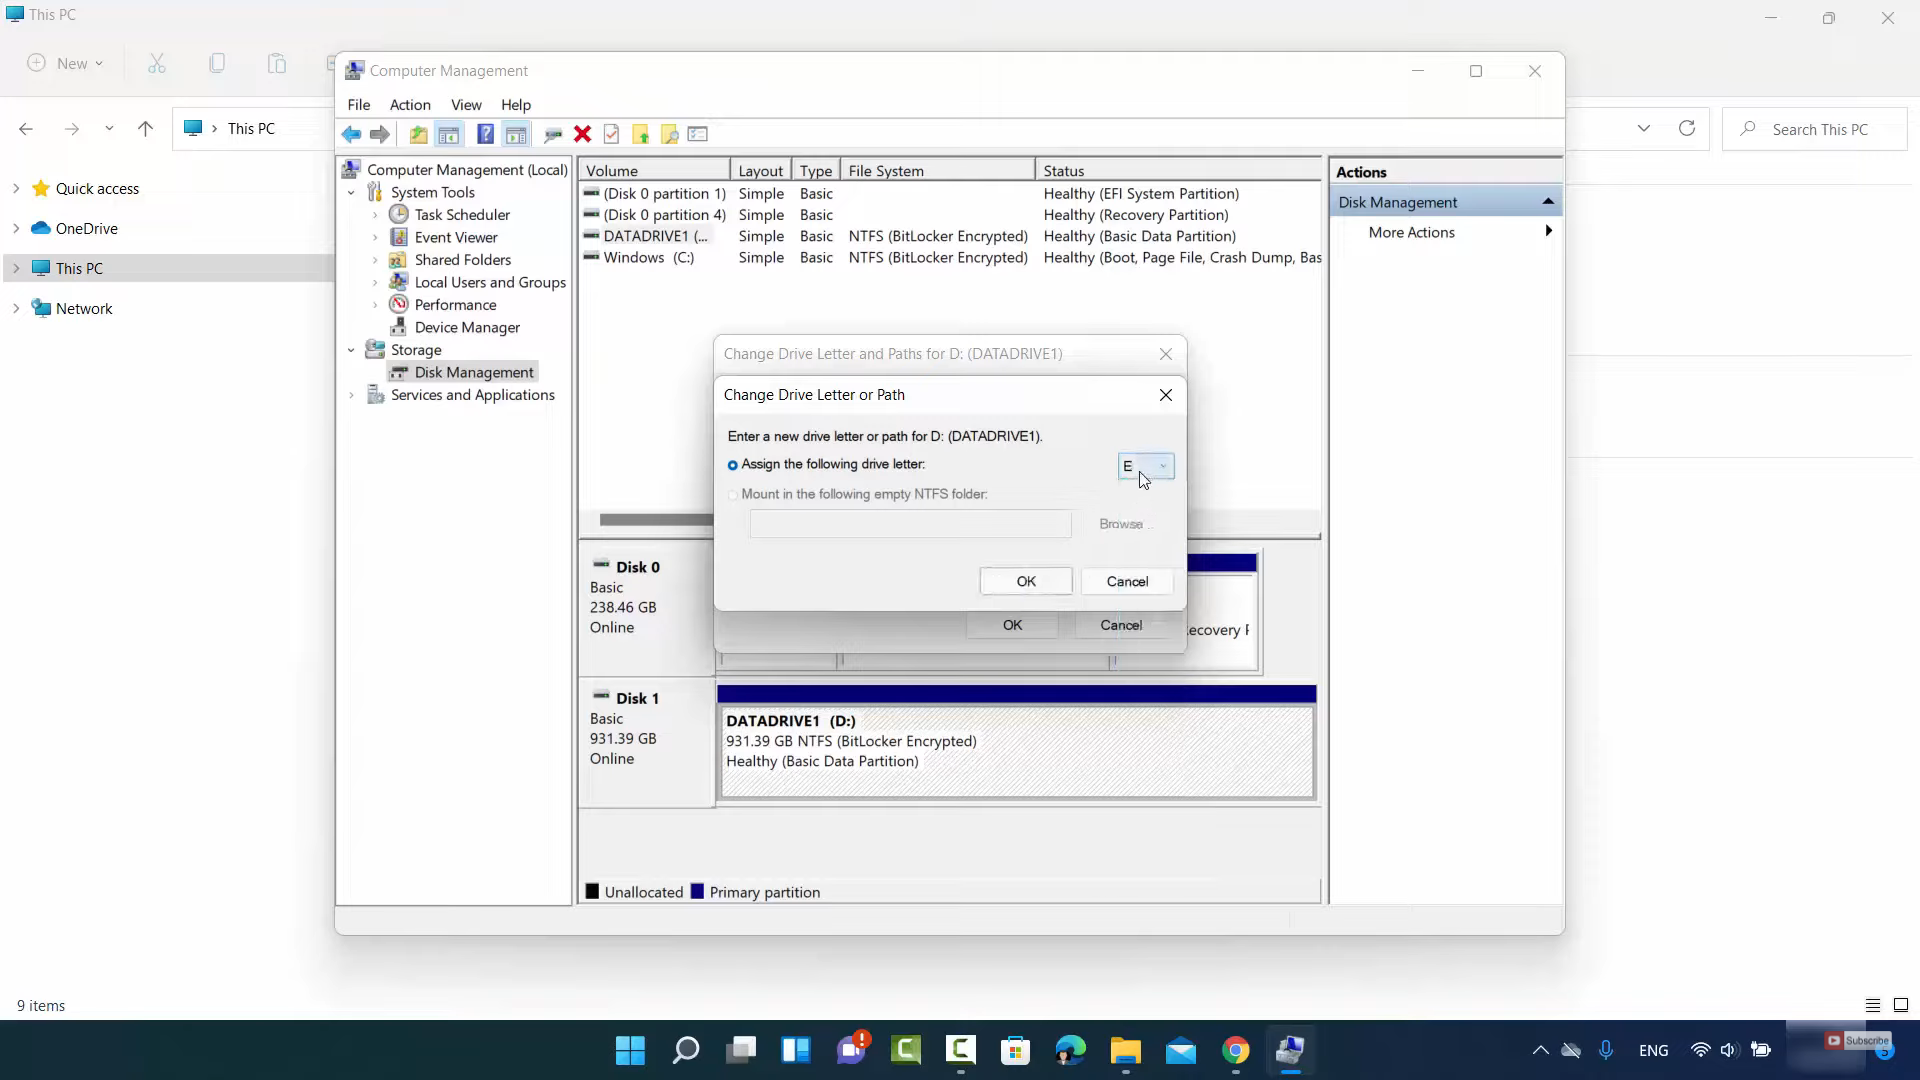The height and width of the screenshot is (1080, 1920).
Task: Select Device Manager in the tree
Action: click(x=467, y=327)
